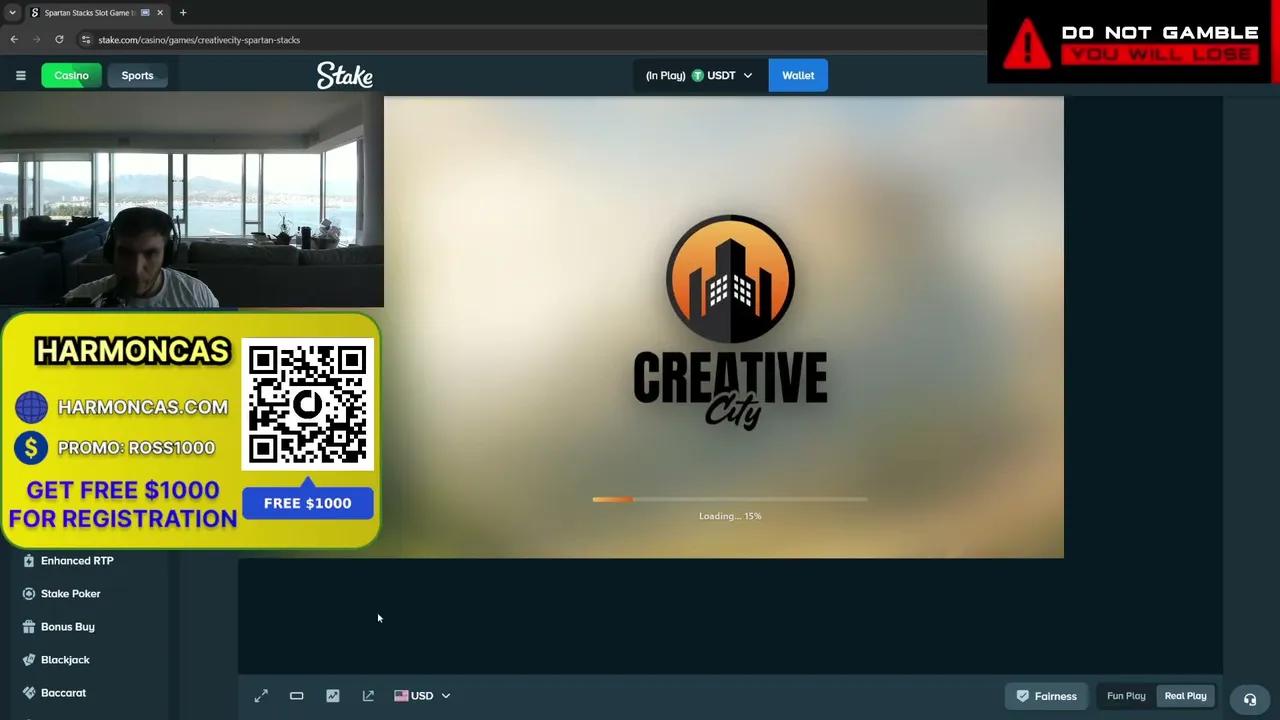The height and width of the screenshot is (720, 1280).
Task: Click the FREE $1000 banner button
Action: click(x=308, y=503)
